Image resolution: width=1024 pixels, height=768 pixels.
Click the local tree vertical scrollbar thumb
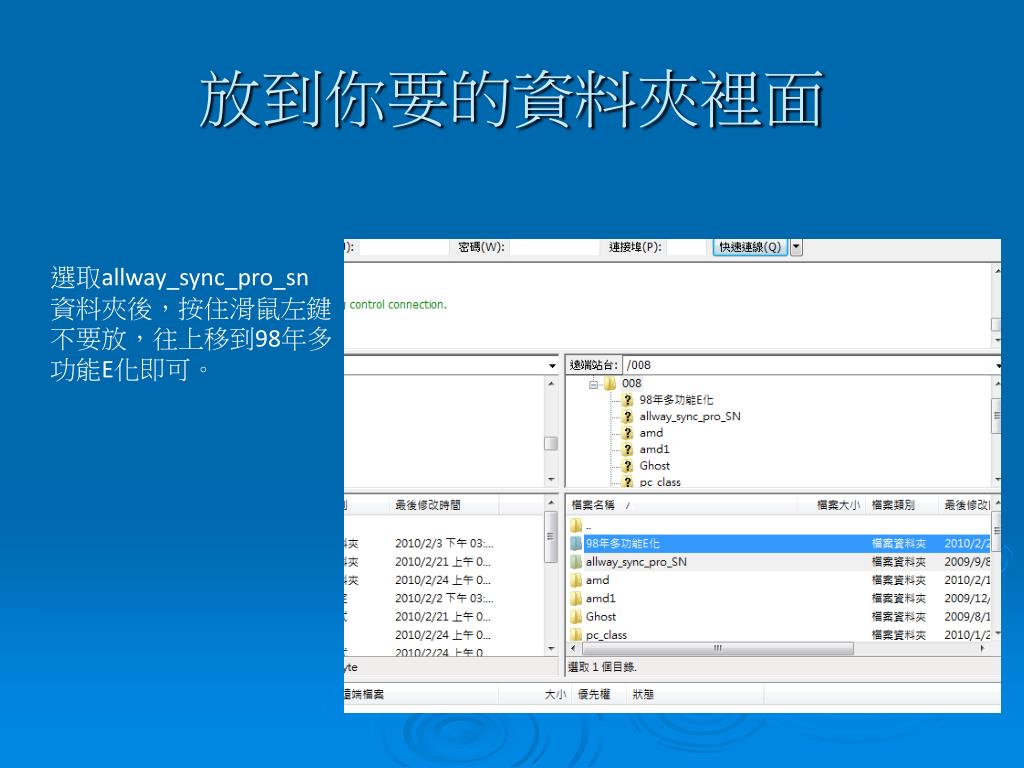click(551, 443)
